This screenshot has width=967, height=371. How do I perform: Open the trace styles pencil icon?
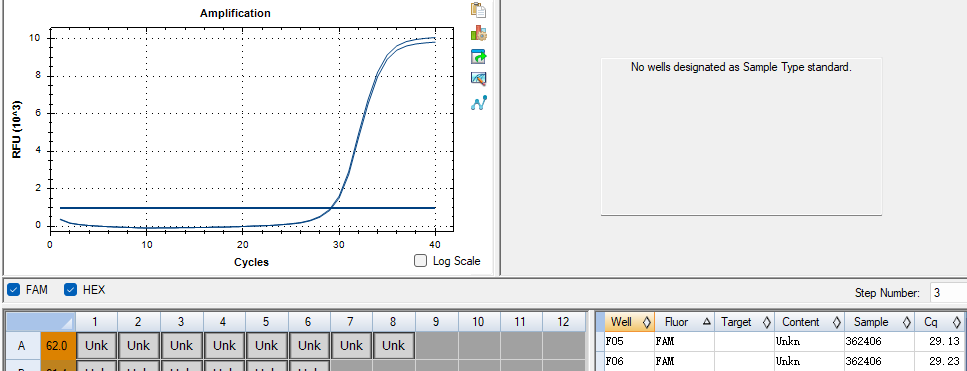pyautogui.click(x=479, y=79)
